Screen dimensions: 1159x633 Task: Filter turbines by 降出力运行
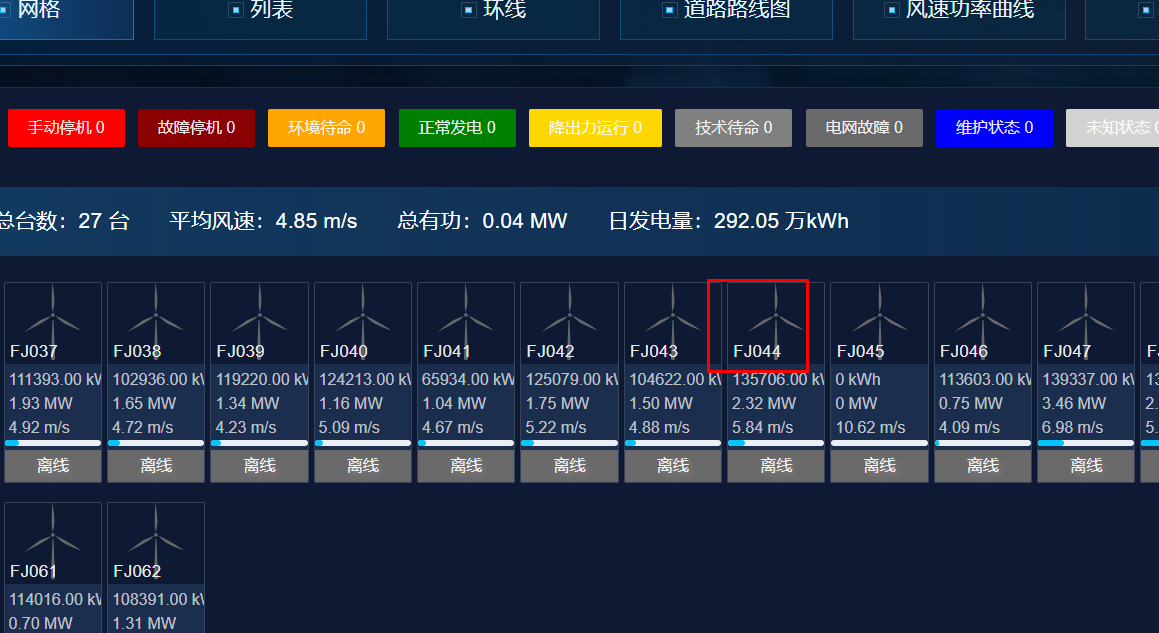595,128
